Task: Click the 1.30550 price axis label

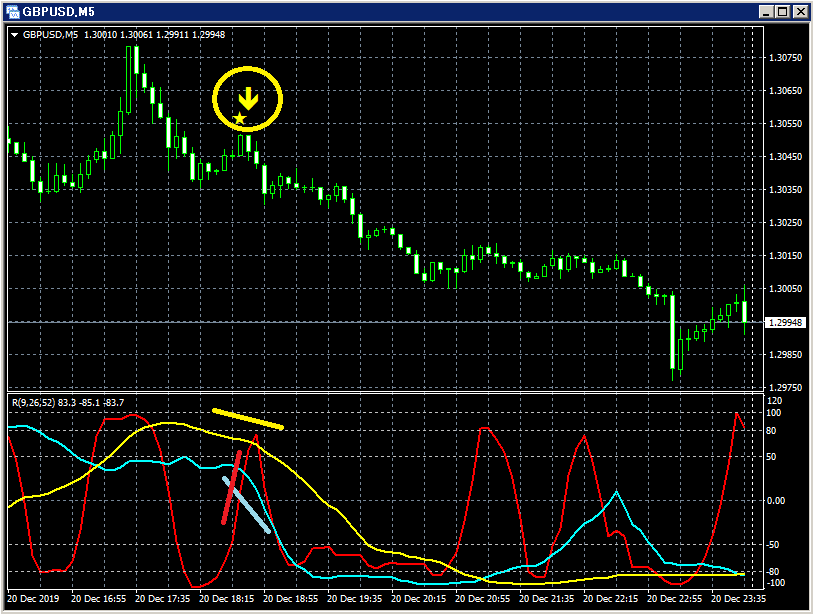Action: (x=786, y=124)
